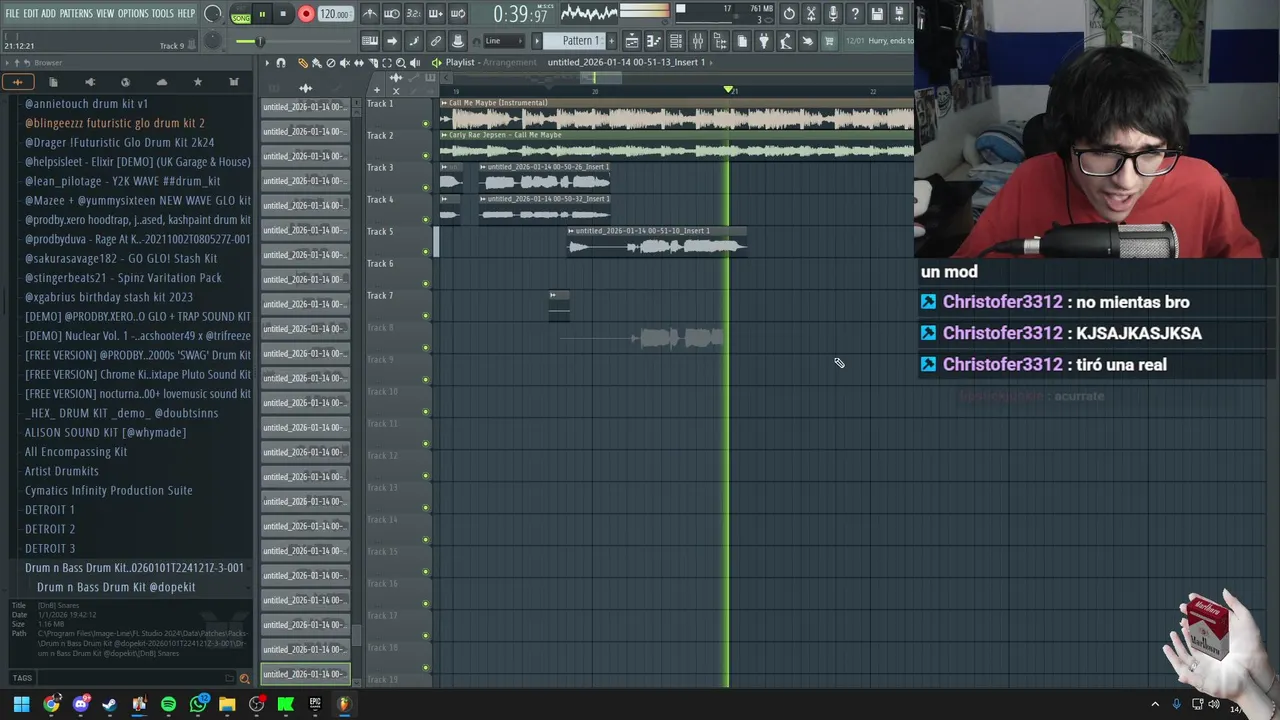
Task: Select the playlist playback speaker tool
Action: (415, 62)
